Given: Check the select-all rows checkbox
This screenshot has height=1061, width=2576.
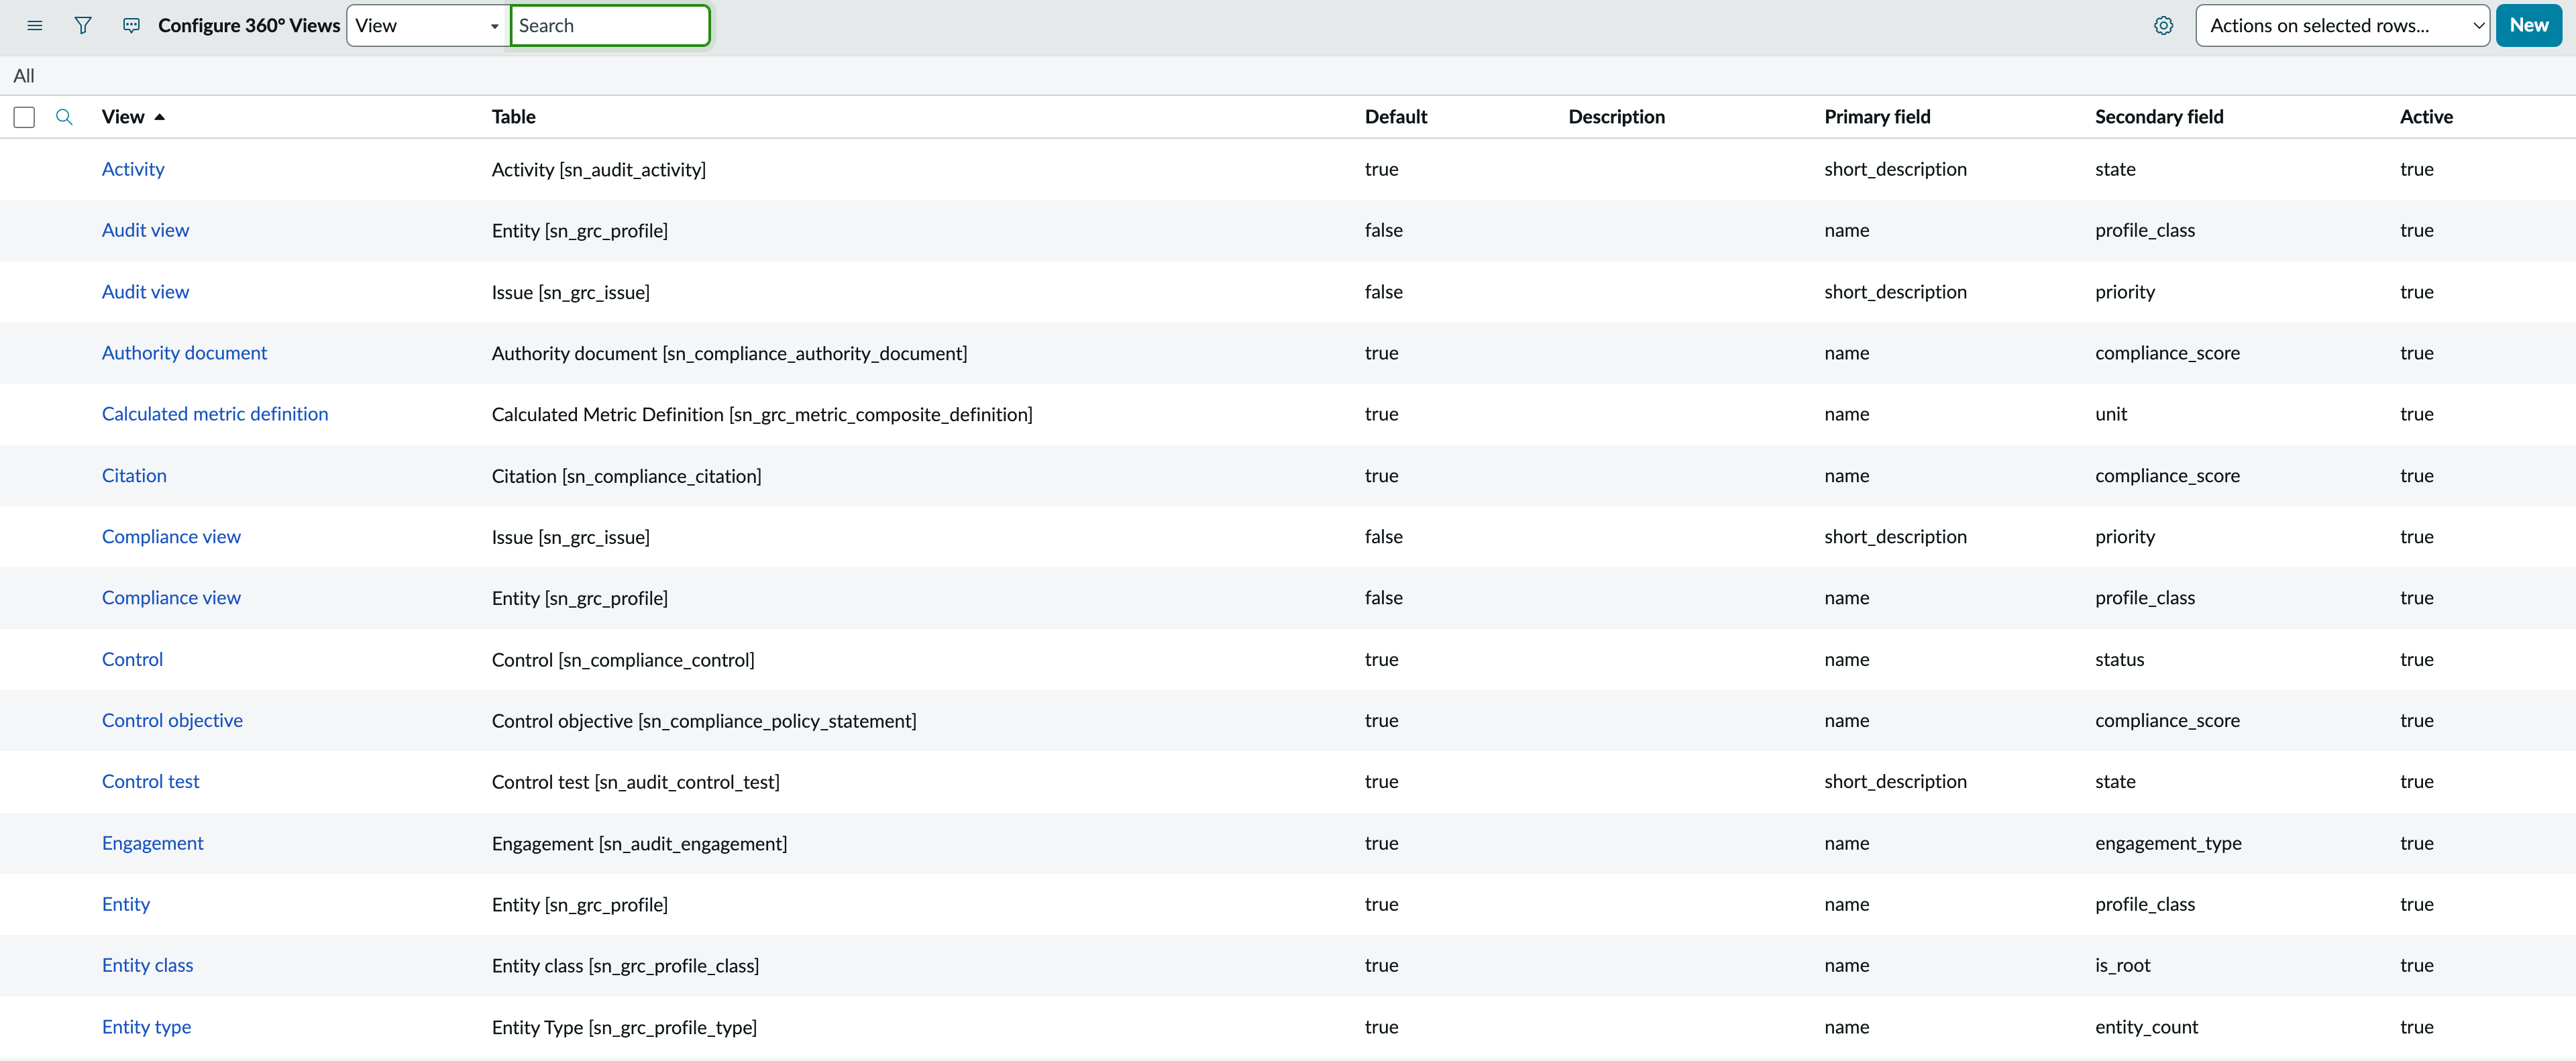Looking at the screenshot, I should 24,117.
